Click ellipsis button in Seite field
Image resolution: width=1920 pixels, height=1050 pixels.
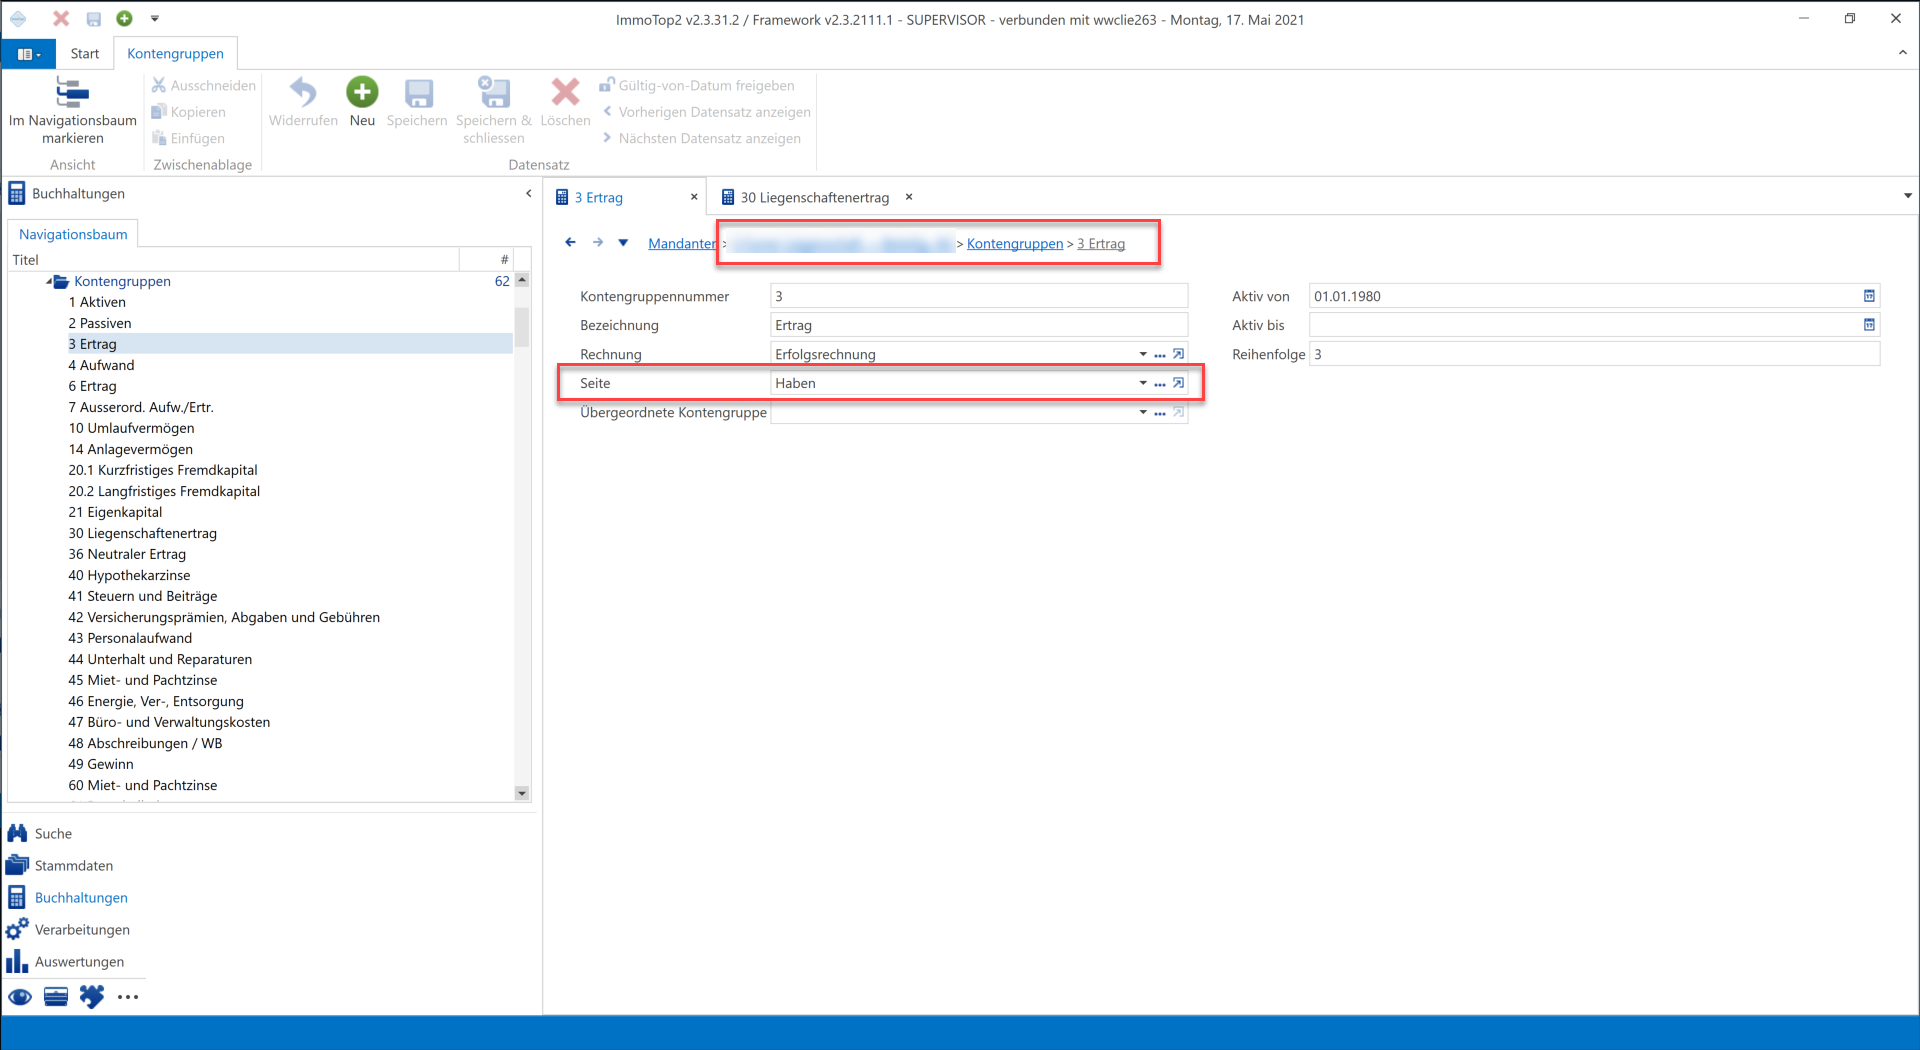[x=1160, y=384]
